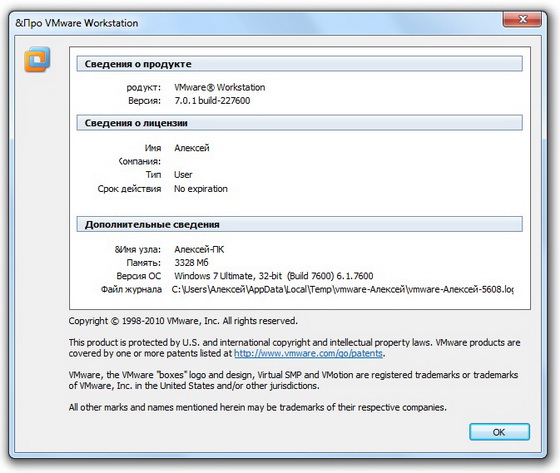Click the 'Windows 7 Ultimate, 32-bit' OS version
Viewport: 560px width, 473px height.
274,276
